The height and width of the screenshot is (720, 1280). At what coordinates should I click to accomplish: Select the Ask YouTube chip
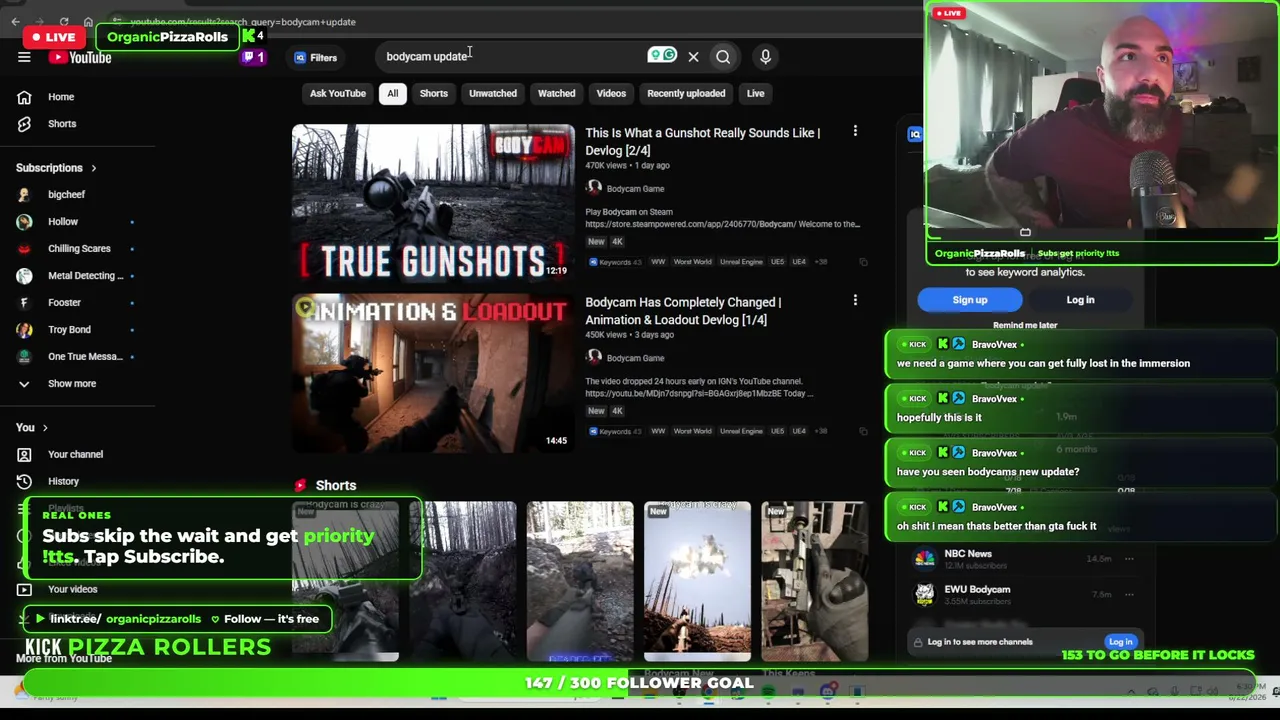[x=338, y=94]
